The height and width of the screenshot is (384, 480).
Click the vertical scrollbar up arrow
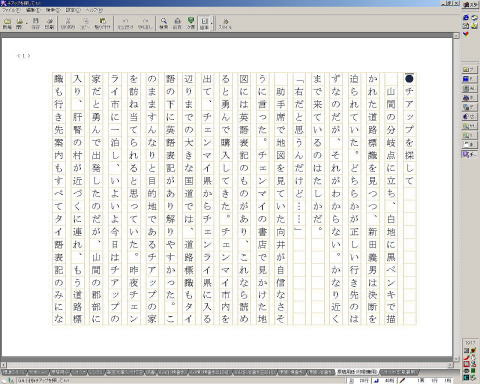456,35
